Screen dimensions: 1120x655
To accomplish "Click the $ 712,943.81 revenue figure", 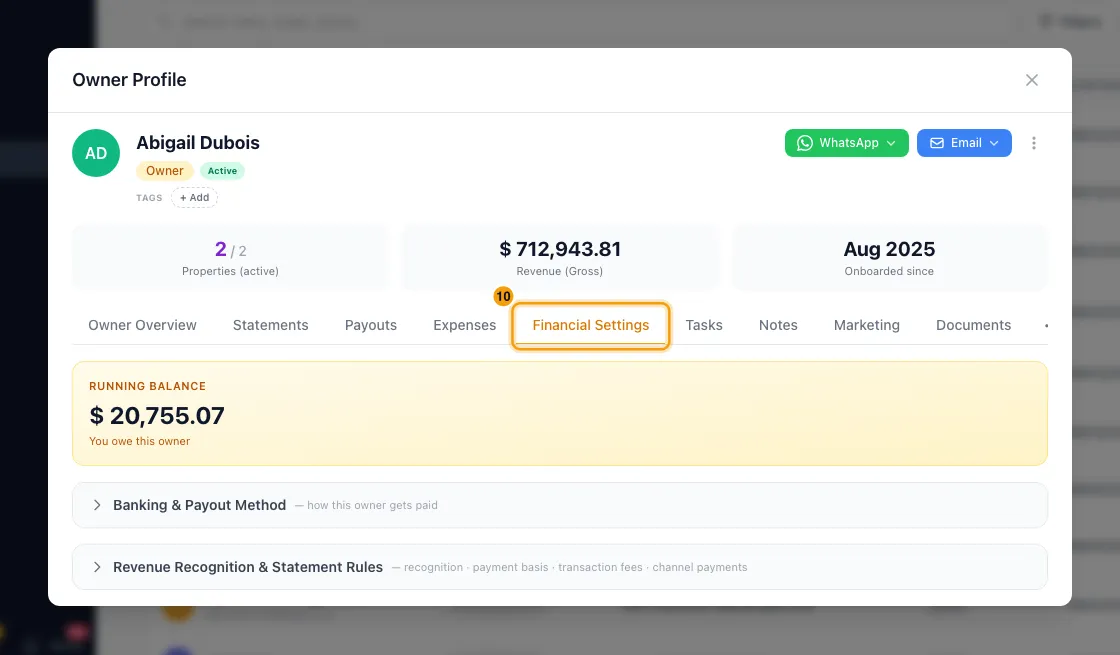I will click(560, 249).
